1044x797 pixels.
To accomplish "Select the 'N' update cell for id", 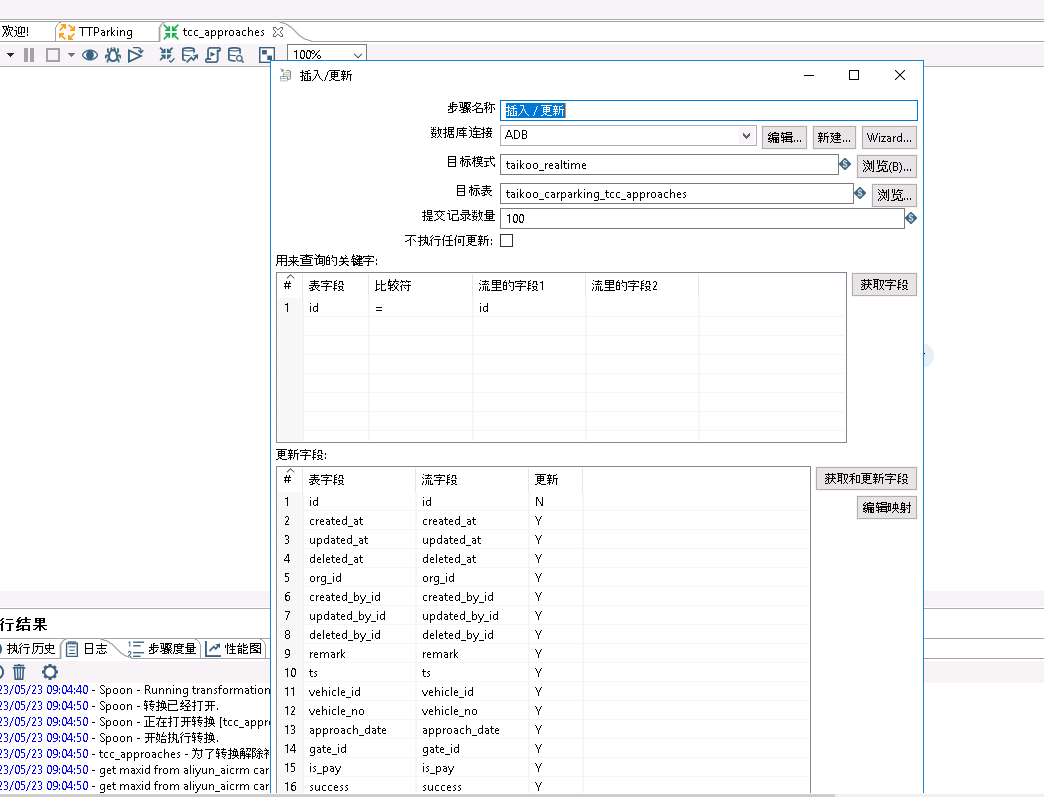I will (x=555, y=501).
